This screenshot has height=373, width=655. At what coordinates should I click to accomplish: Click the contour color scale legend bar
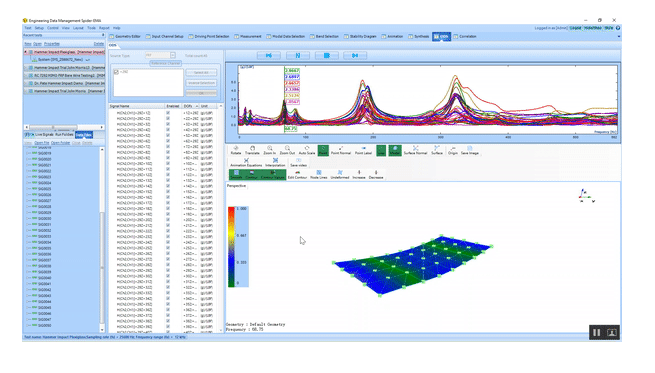click(x=231, y=246)
